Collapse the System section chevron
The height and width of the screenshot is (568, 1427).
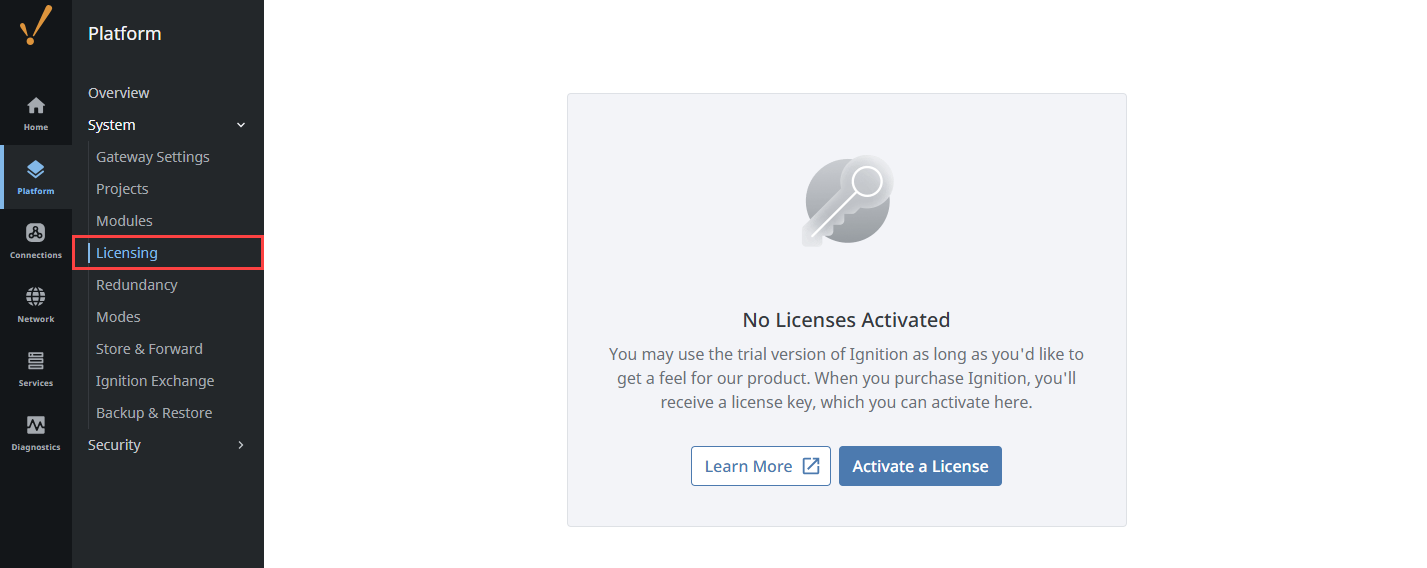pyautogui.click(x=240, y=125)
